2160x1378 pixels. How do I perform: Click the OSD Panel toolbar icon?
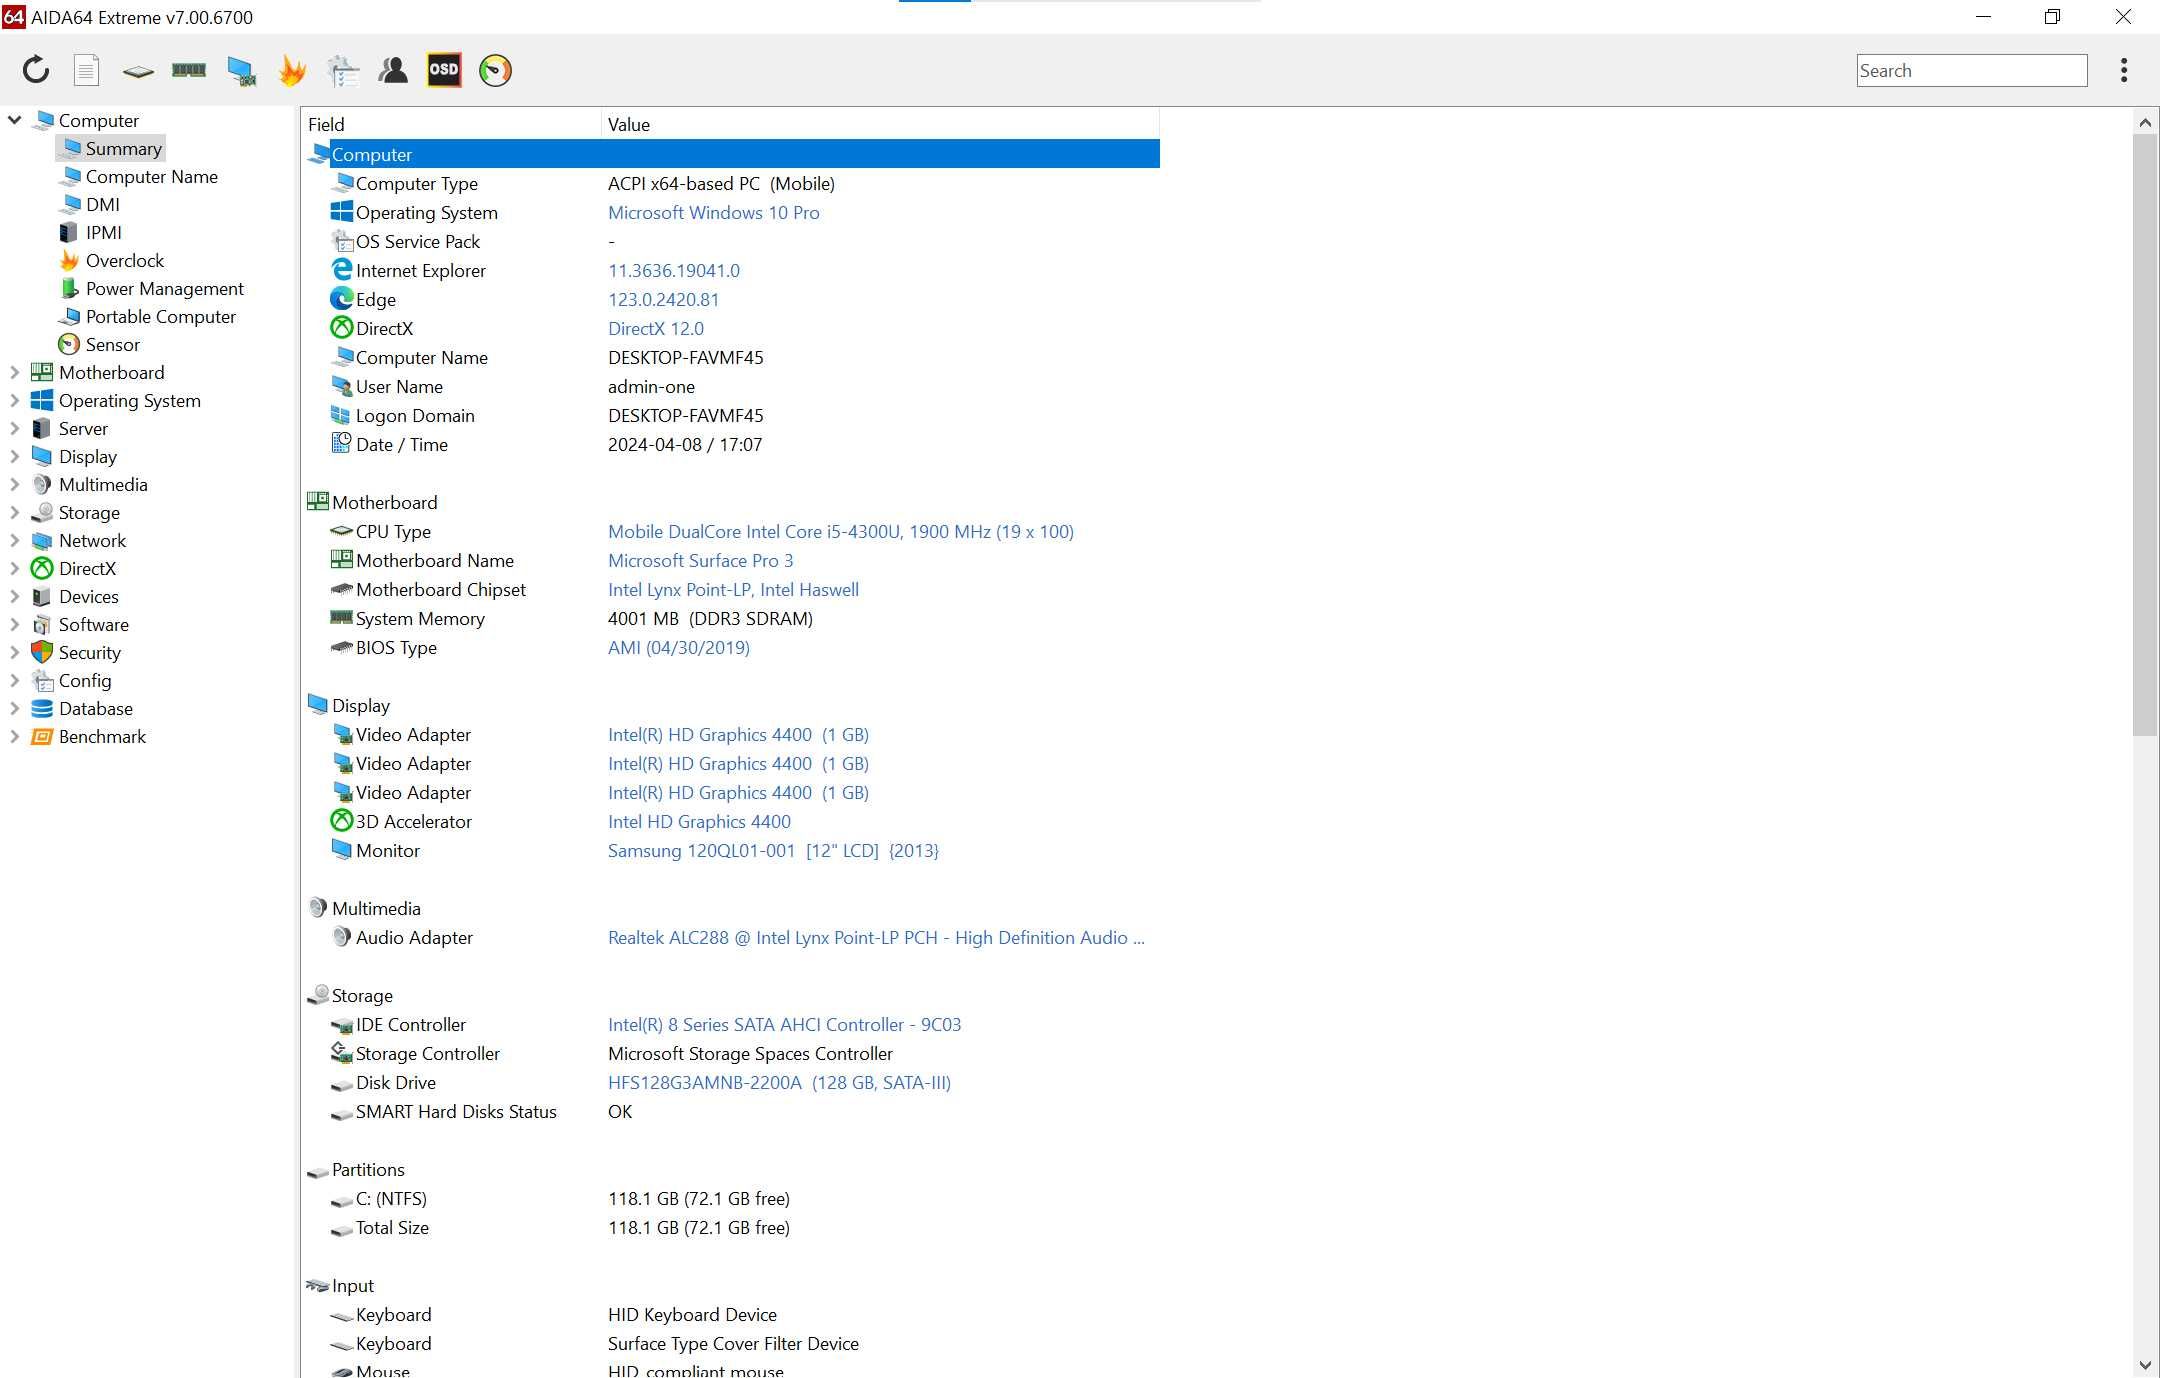[x=442, y=68]
